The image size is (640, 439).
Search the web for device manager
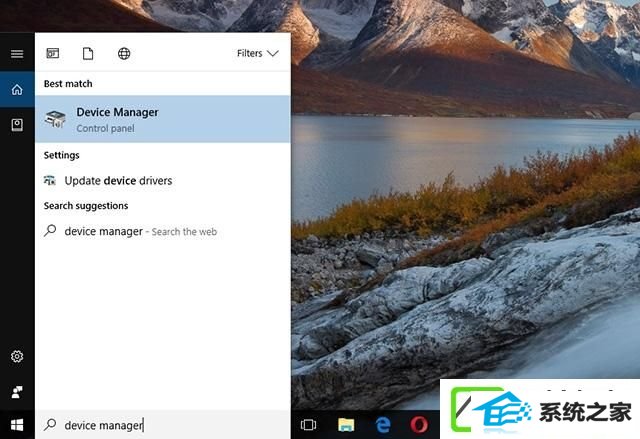click(163, 231)
